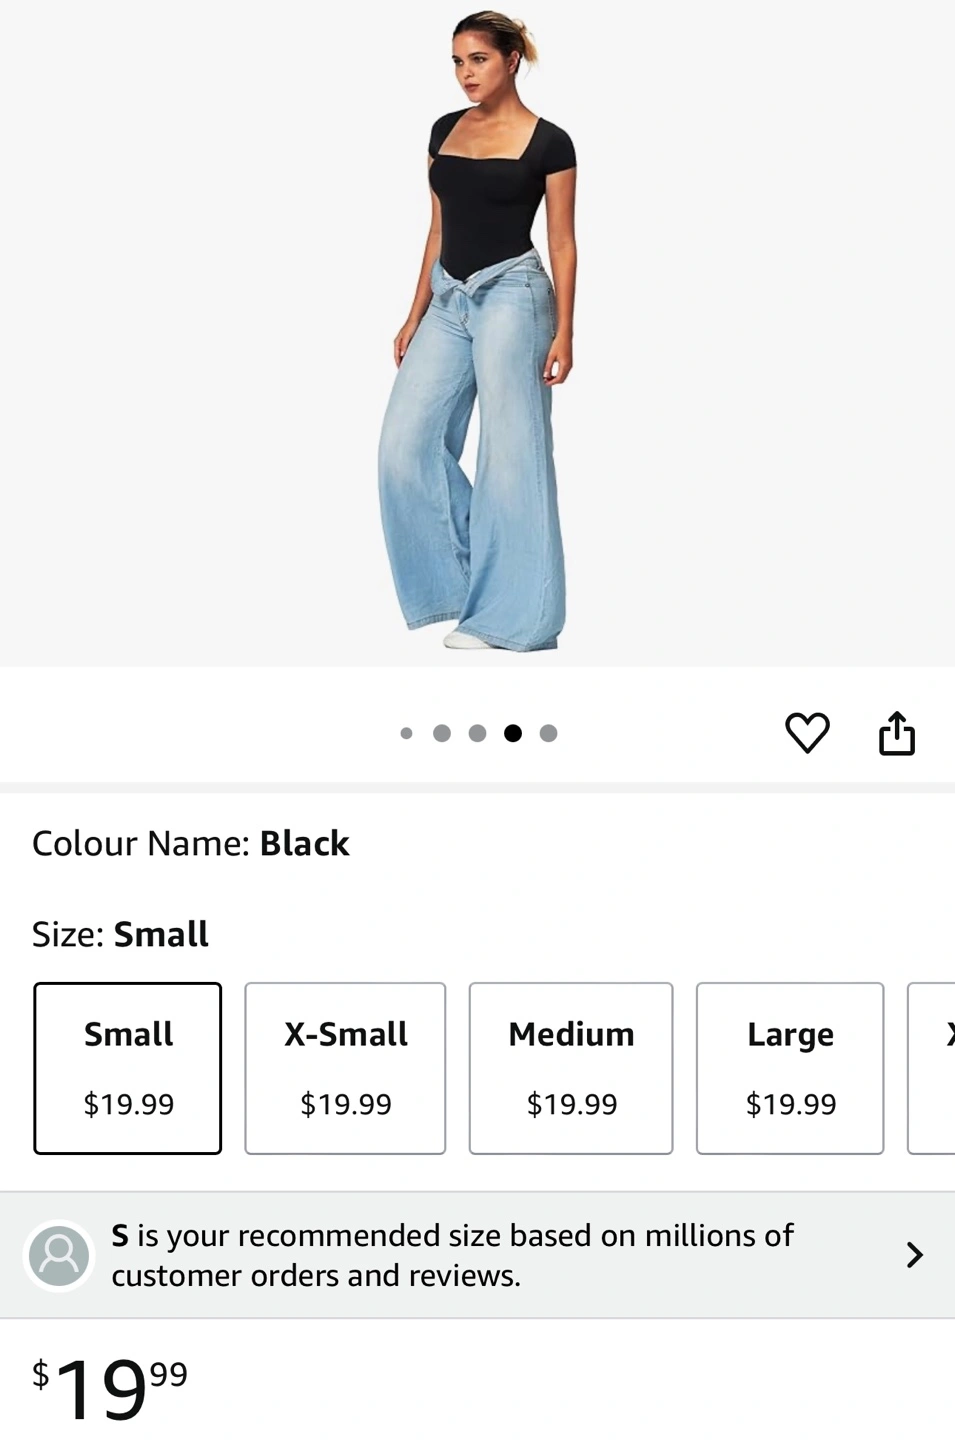Select the X-Small size option
The image size is (955, 1440).
click(345, 1068)
